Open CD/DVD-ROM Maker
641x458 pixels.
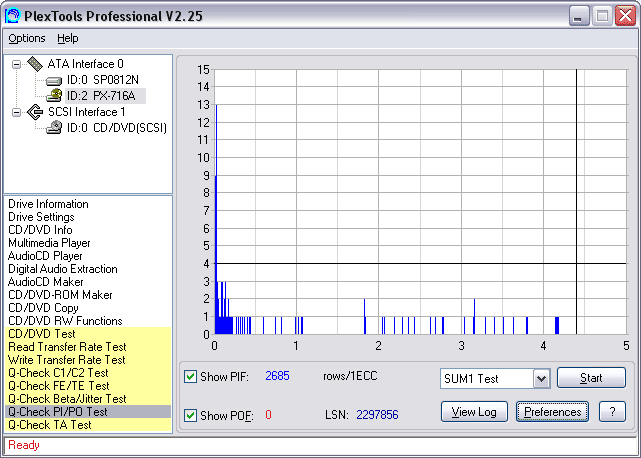point(60,295)
